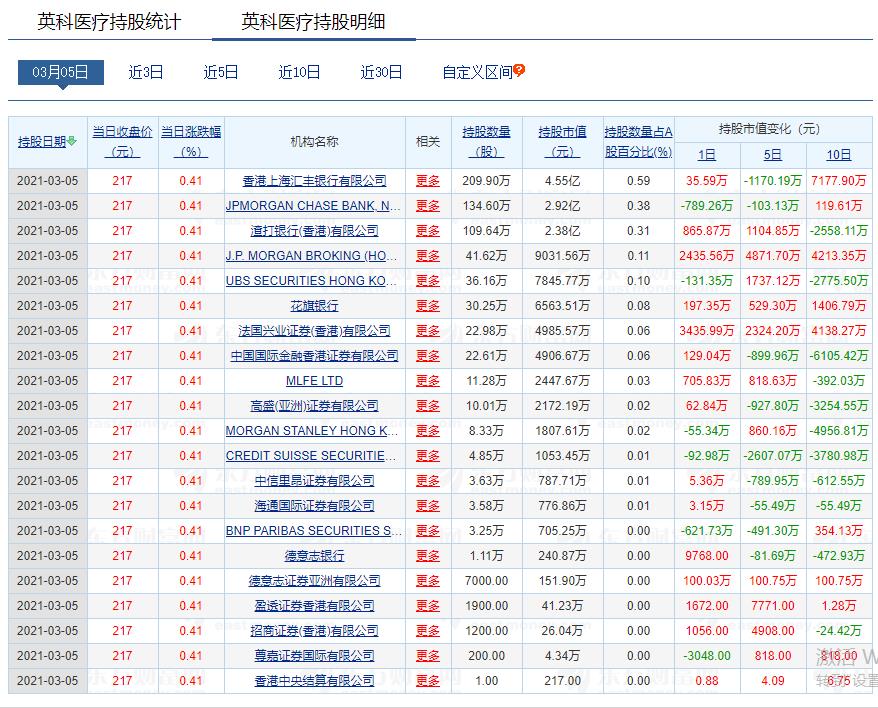This screenshot has width=878, height=708.
Task: Click the 7177.90万 ten-day change value
Action: pos(839,181)
